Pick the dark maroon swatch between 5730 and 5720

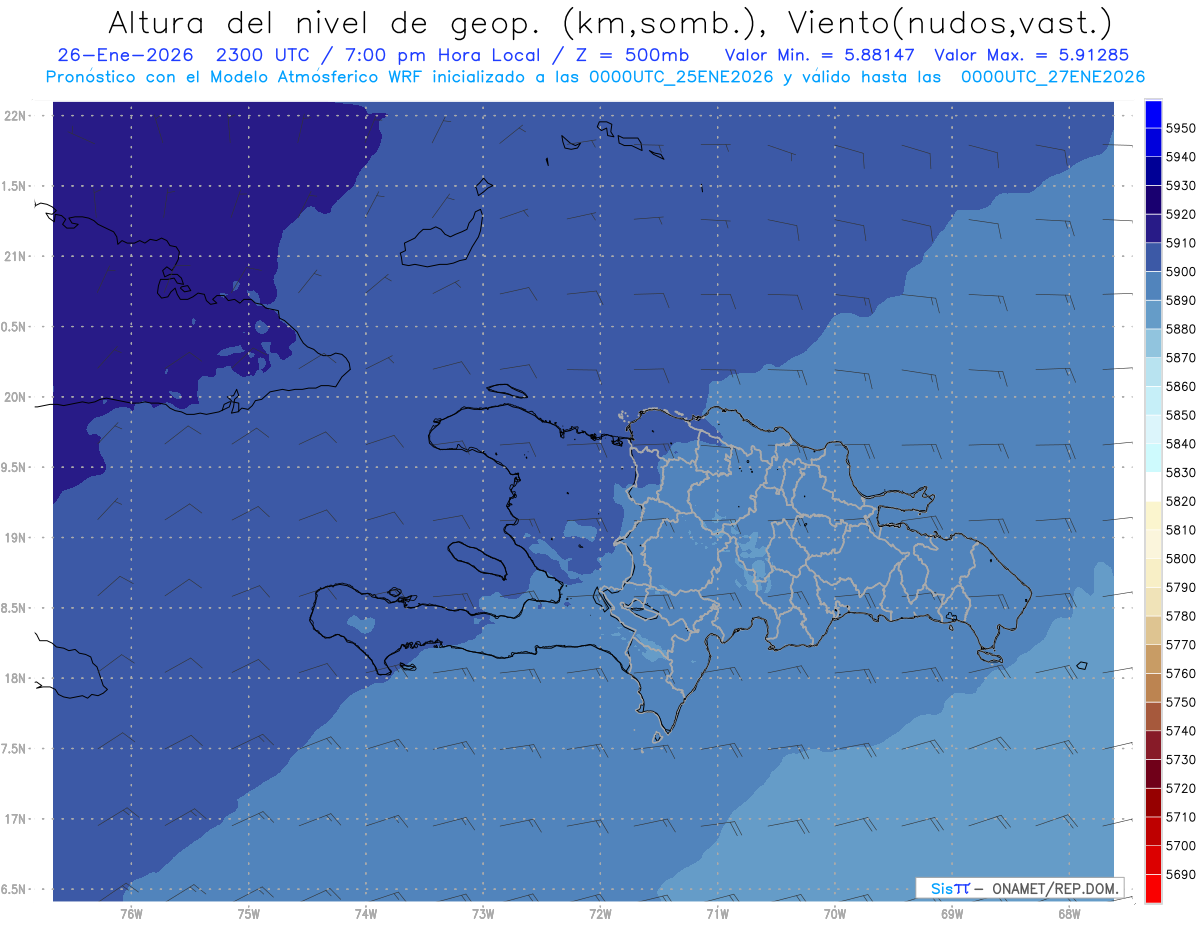point(1153,774)
